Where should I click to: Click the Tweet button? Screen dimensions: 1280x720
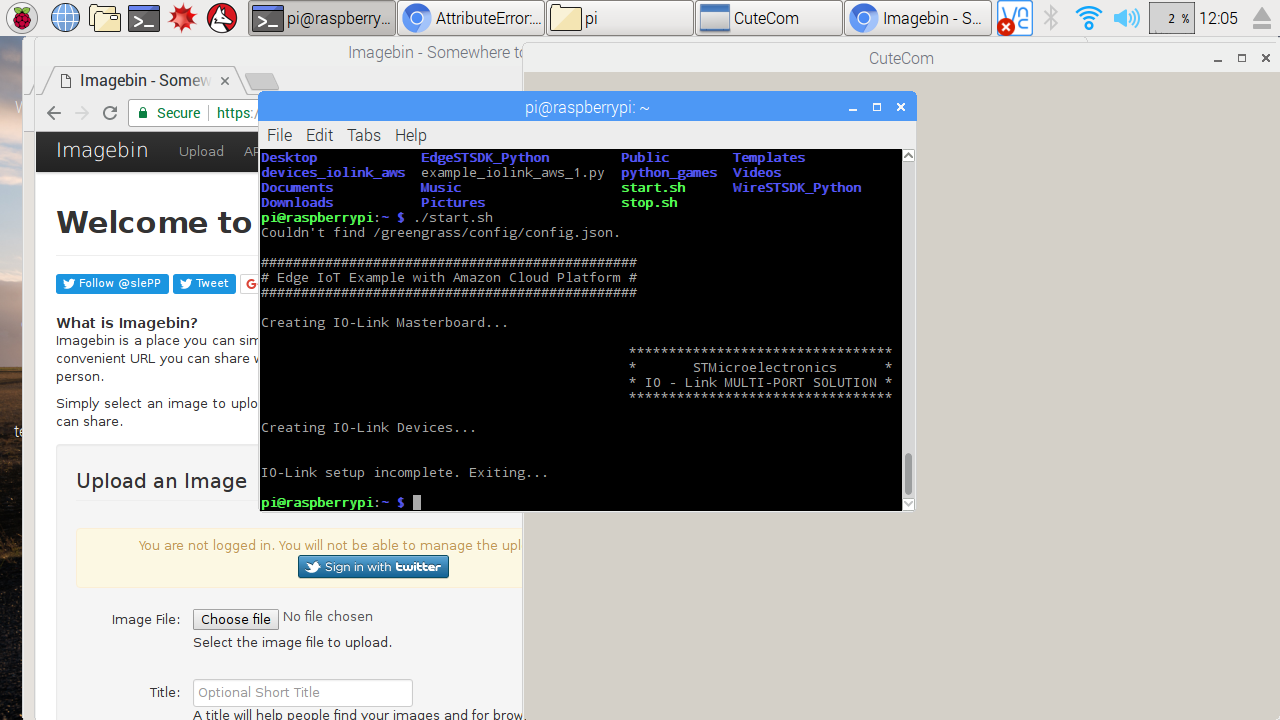[x=204, y=284]
